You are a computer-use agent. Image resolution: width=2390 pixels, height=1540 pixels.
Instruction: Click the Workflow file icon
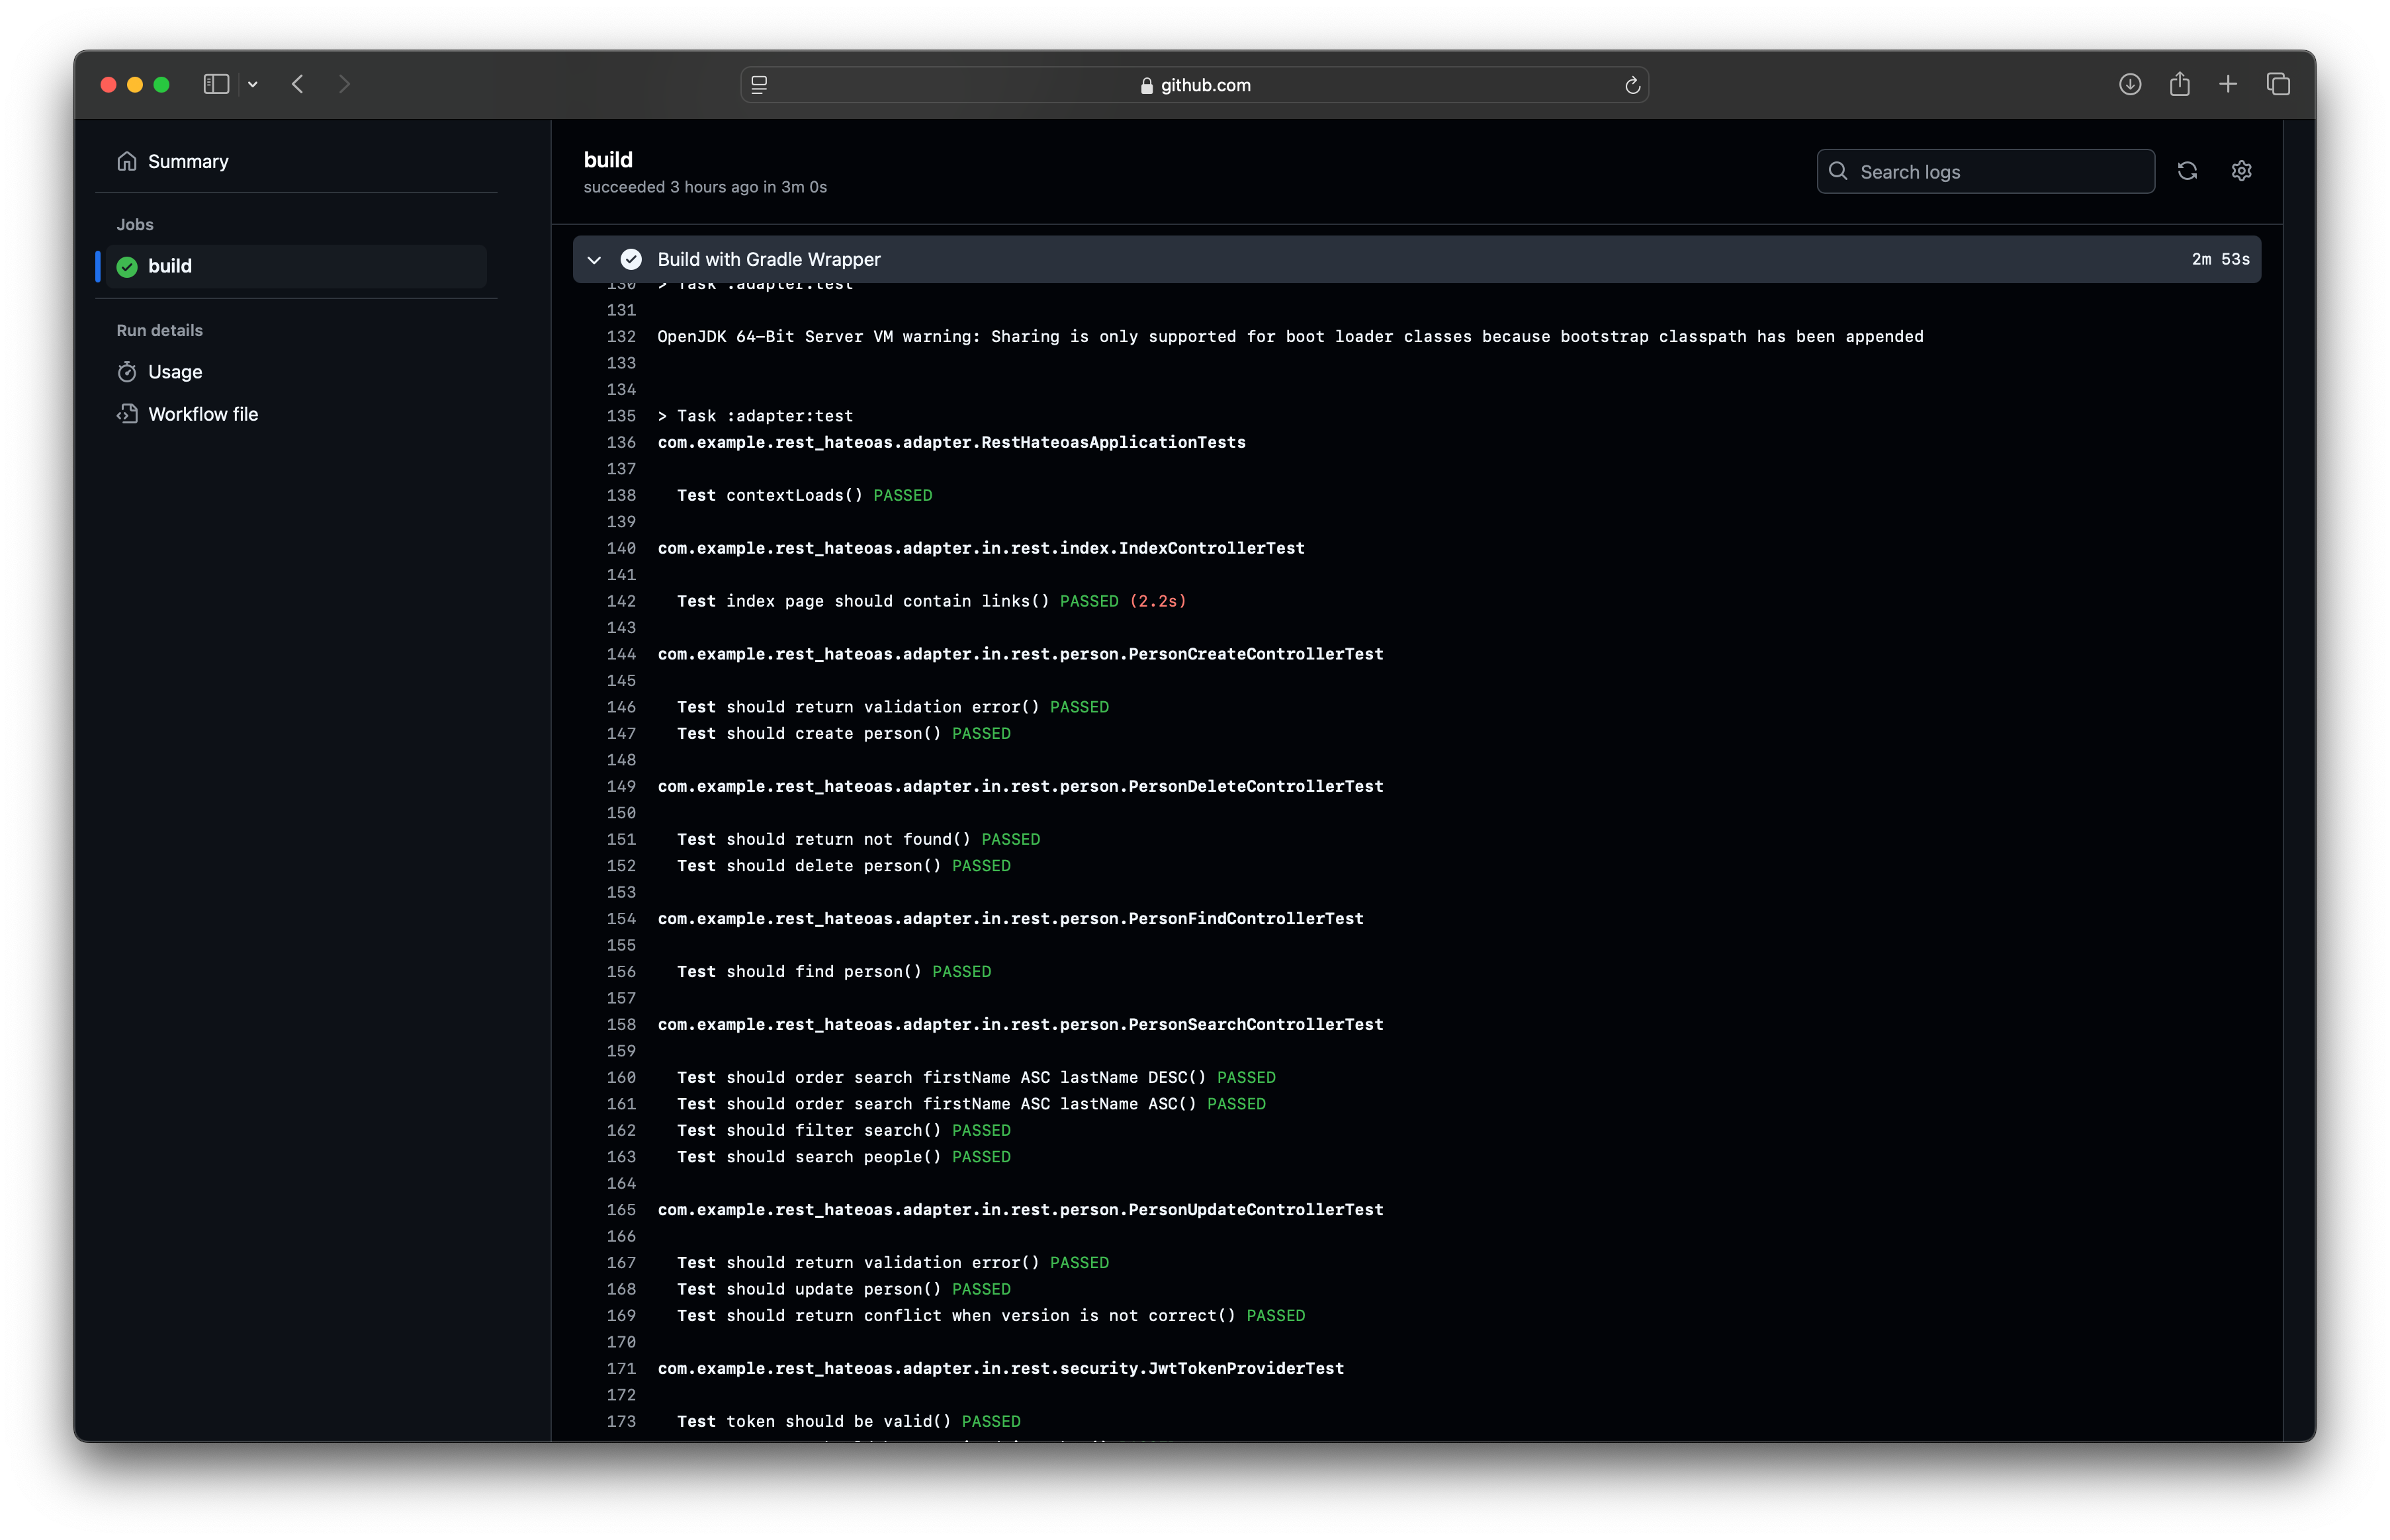coord(127,414)
